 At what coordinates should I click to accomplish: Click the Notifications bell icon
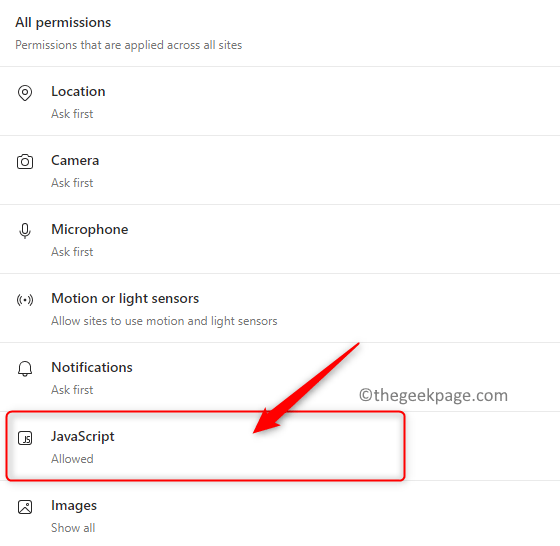coord(25,369)
